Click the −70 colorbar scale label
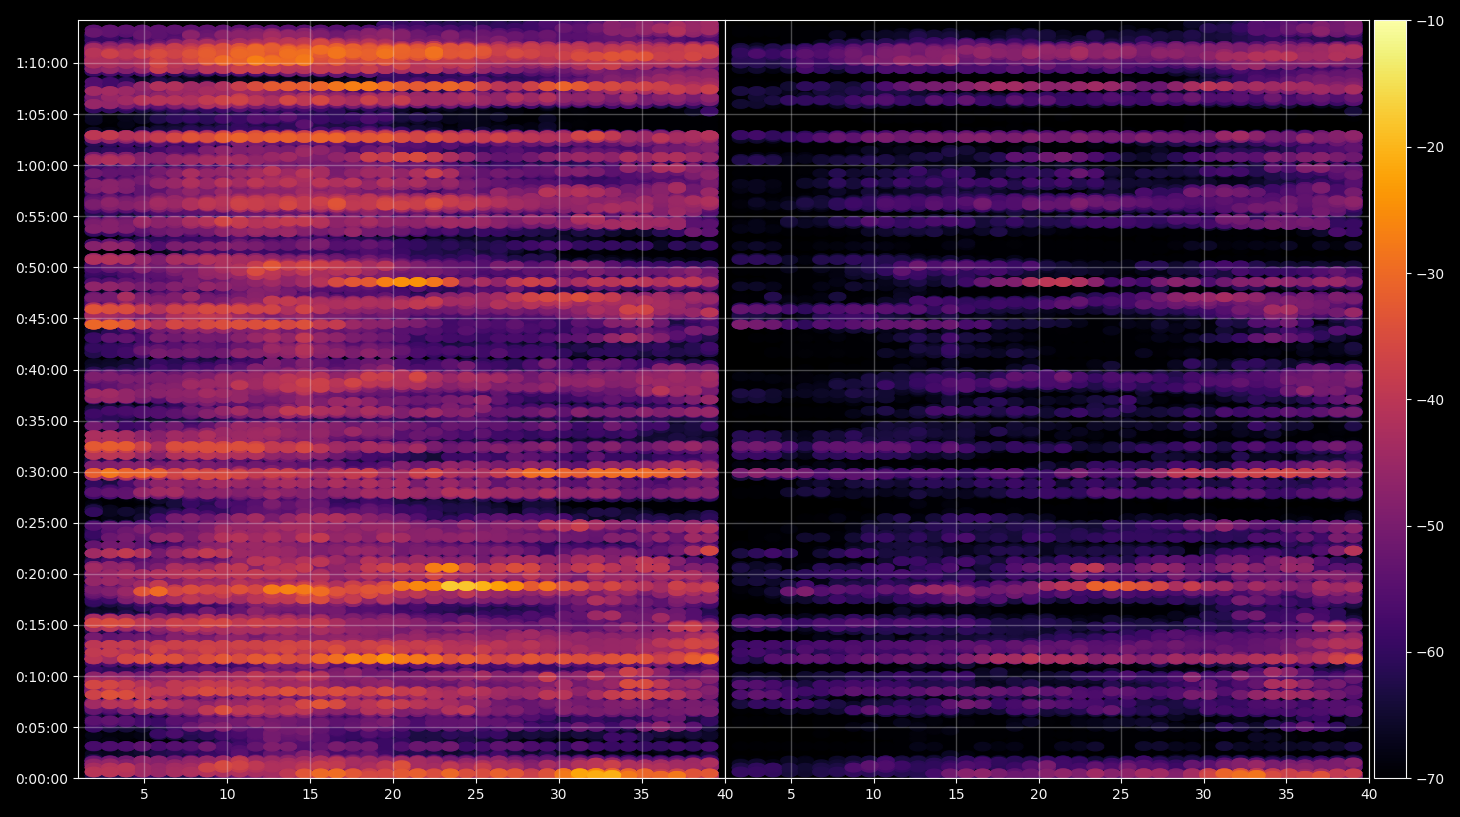1460x817 pixels. (1431, 779)
